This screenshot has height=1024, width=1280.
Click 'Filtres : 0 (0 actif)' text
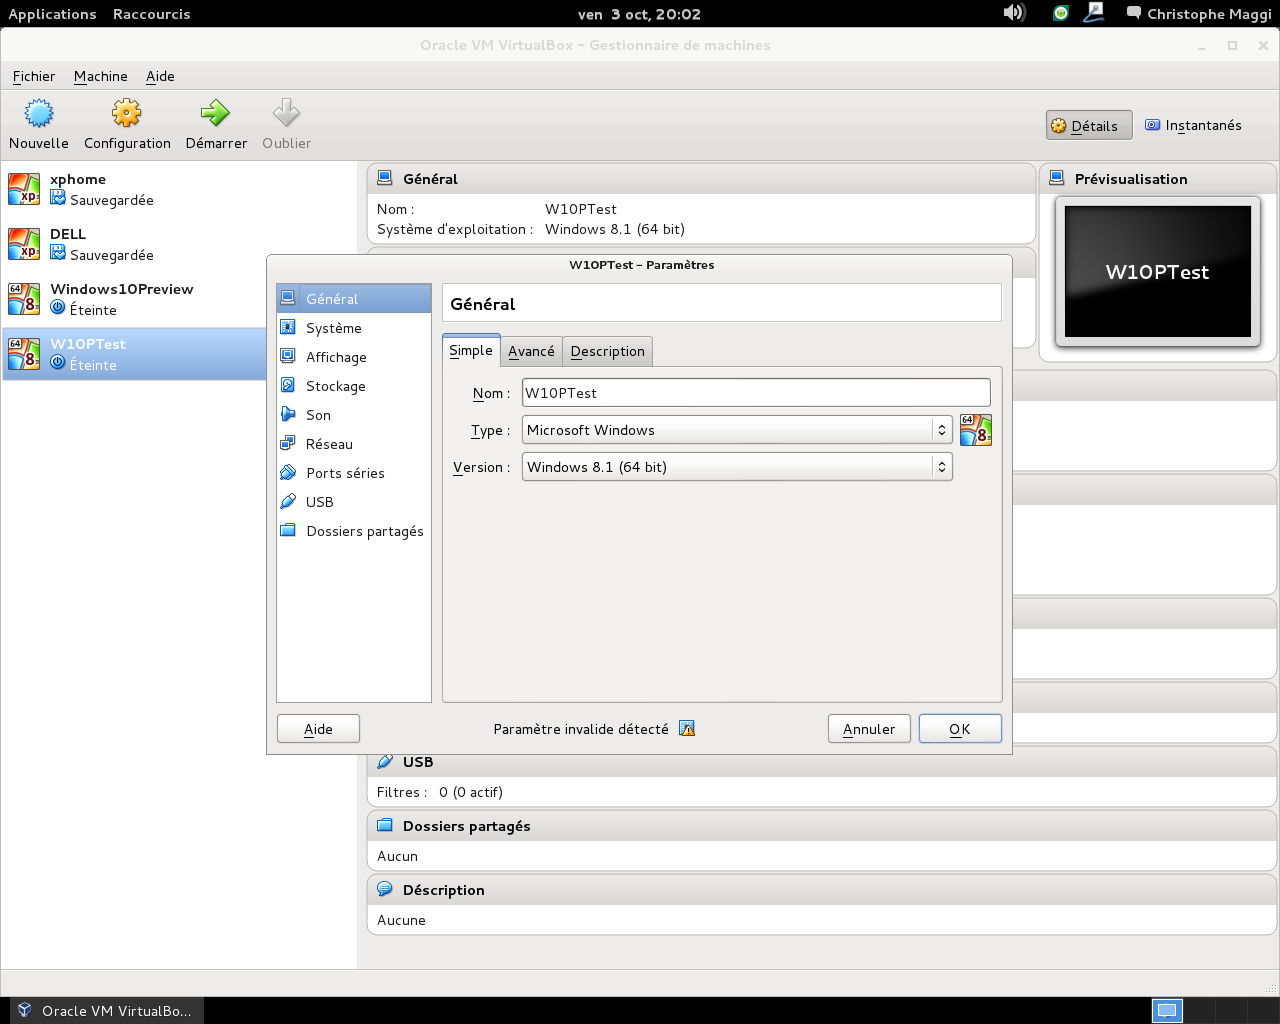click(x=440, y=792)
